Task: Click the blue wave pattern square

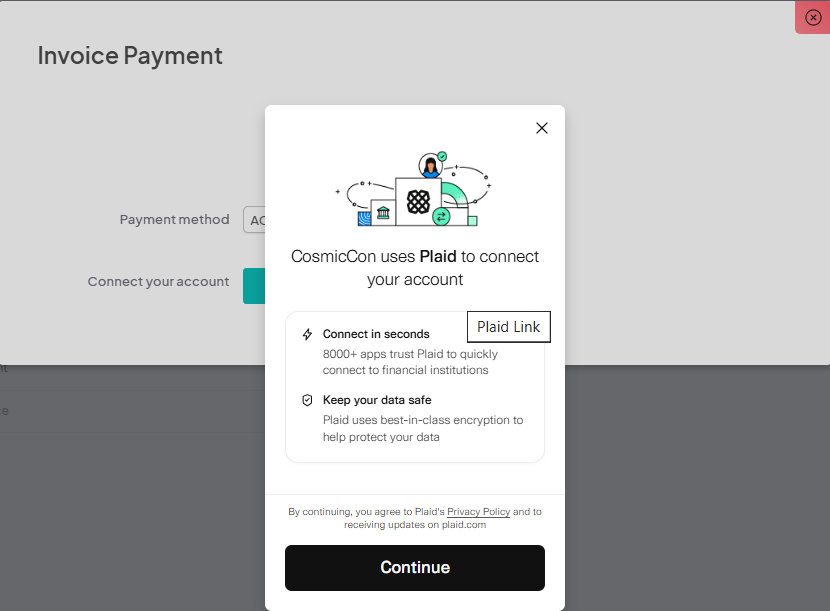Action: pyautogui.click(x=364, y=219)
